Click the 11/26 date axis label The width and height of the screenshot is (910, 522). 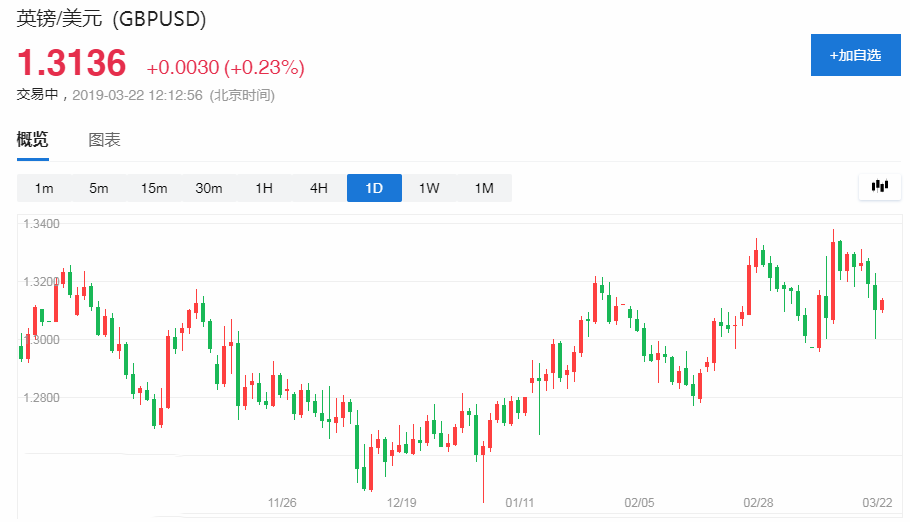click(282, 503)
